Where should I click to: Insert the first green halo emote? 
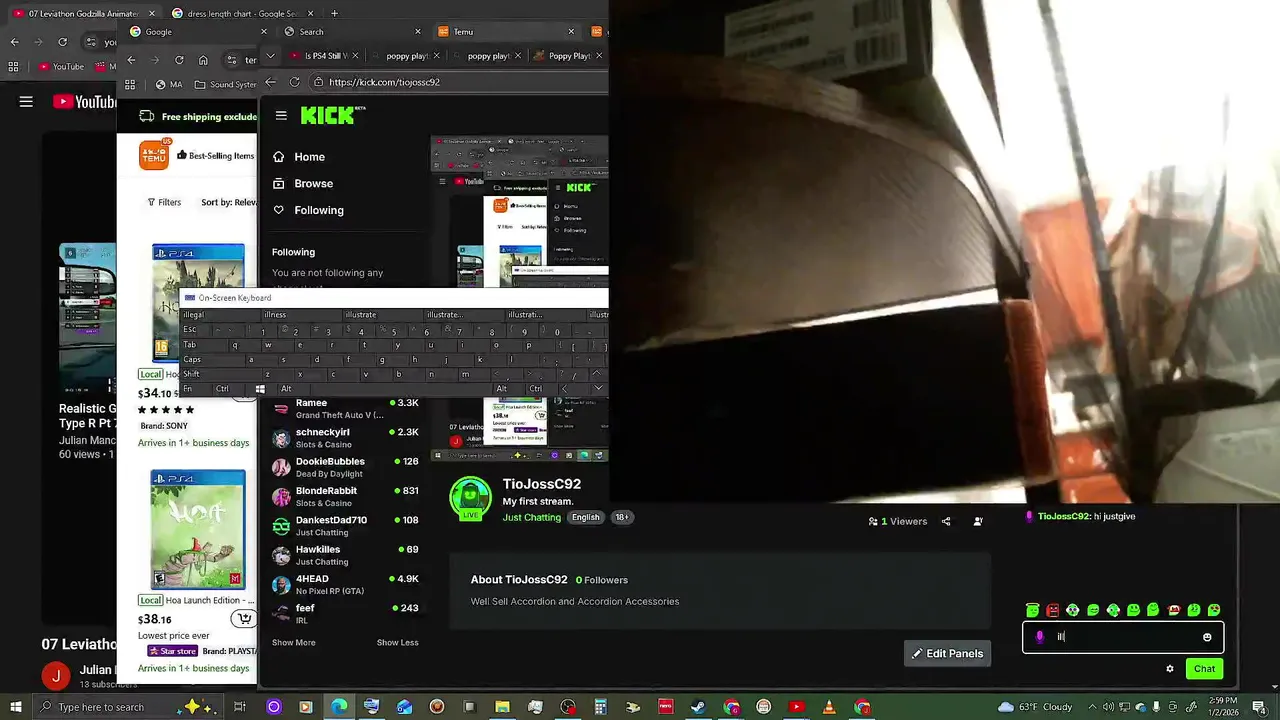pos(1032,610)
